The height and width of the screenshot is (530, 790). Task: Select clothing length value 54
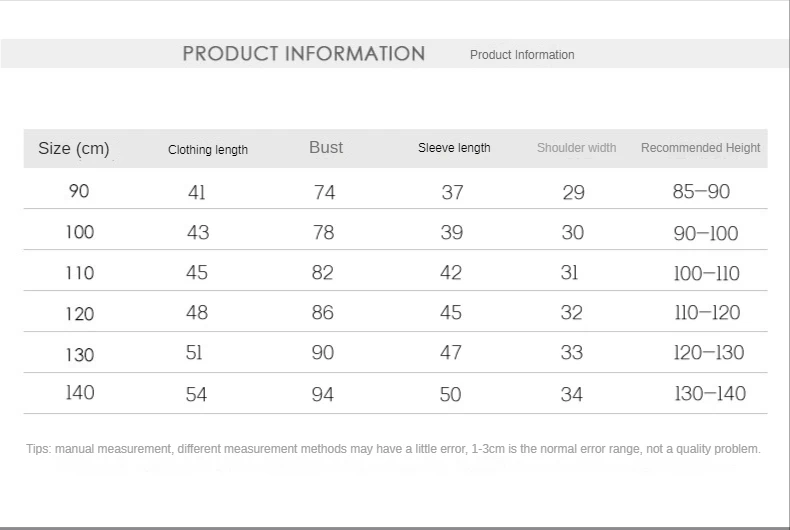196,394
